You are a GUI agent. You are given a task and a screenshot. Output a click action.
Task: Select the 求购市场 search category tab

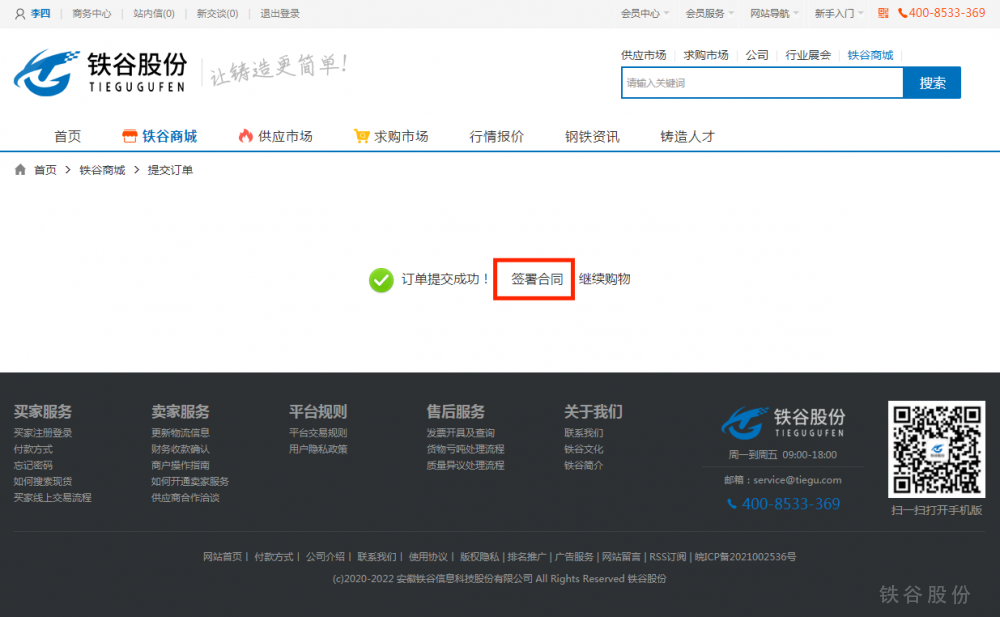(x=705, y=55)
